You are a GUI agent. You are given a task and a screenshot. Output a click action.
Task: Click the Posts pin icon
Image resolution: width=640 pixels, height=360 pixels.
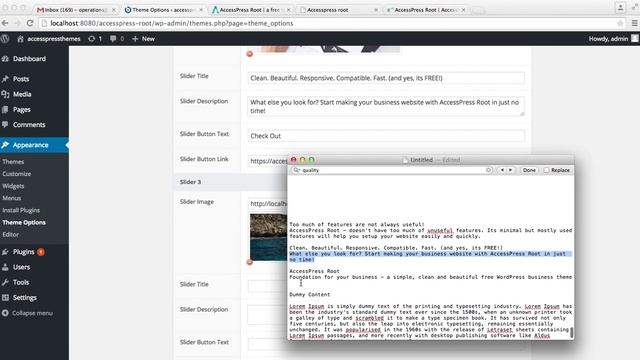(x=5, y=79)
